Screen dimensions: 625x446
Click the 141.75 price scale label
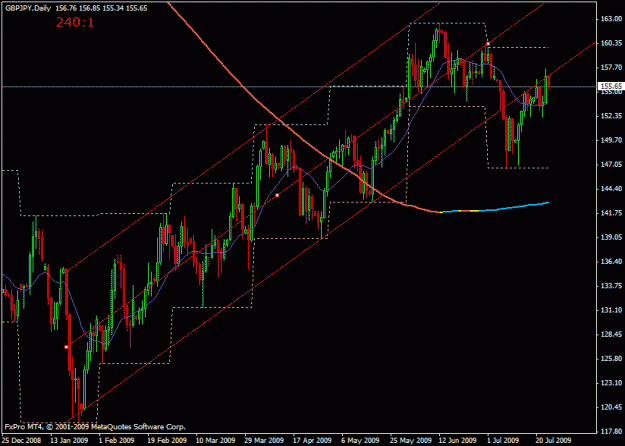click(611, 213)
